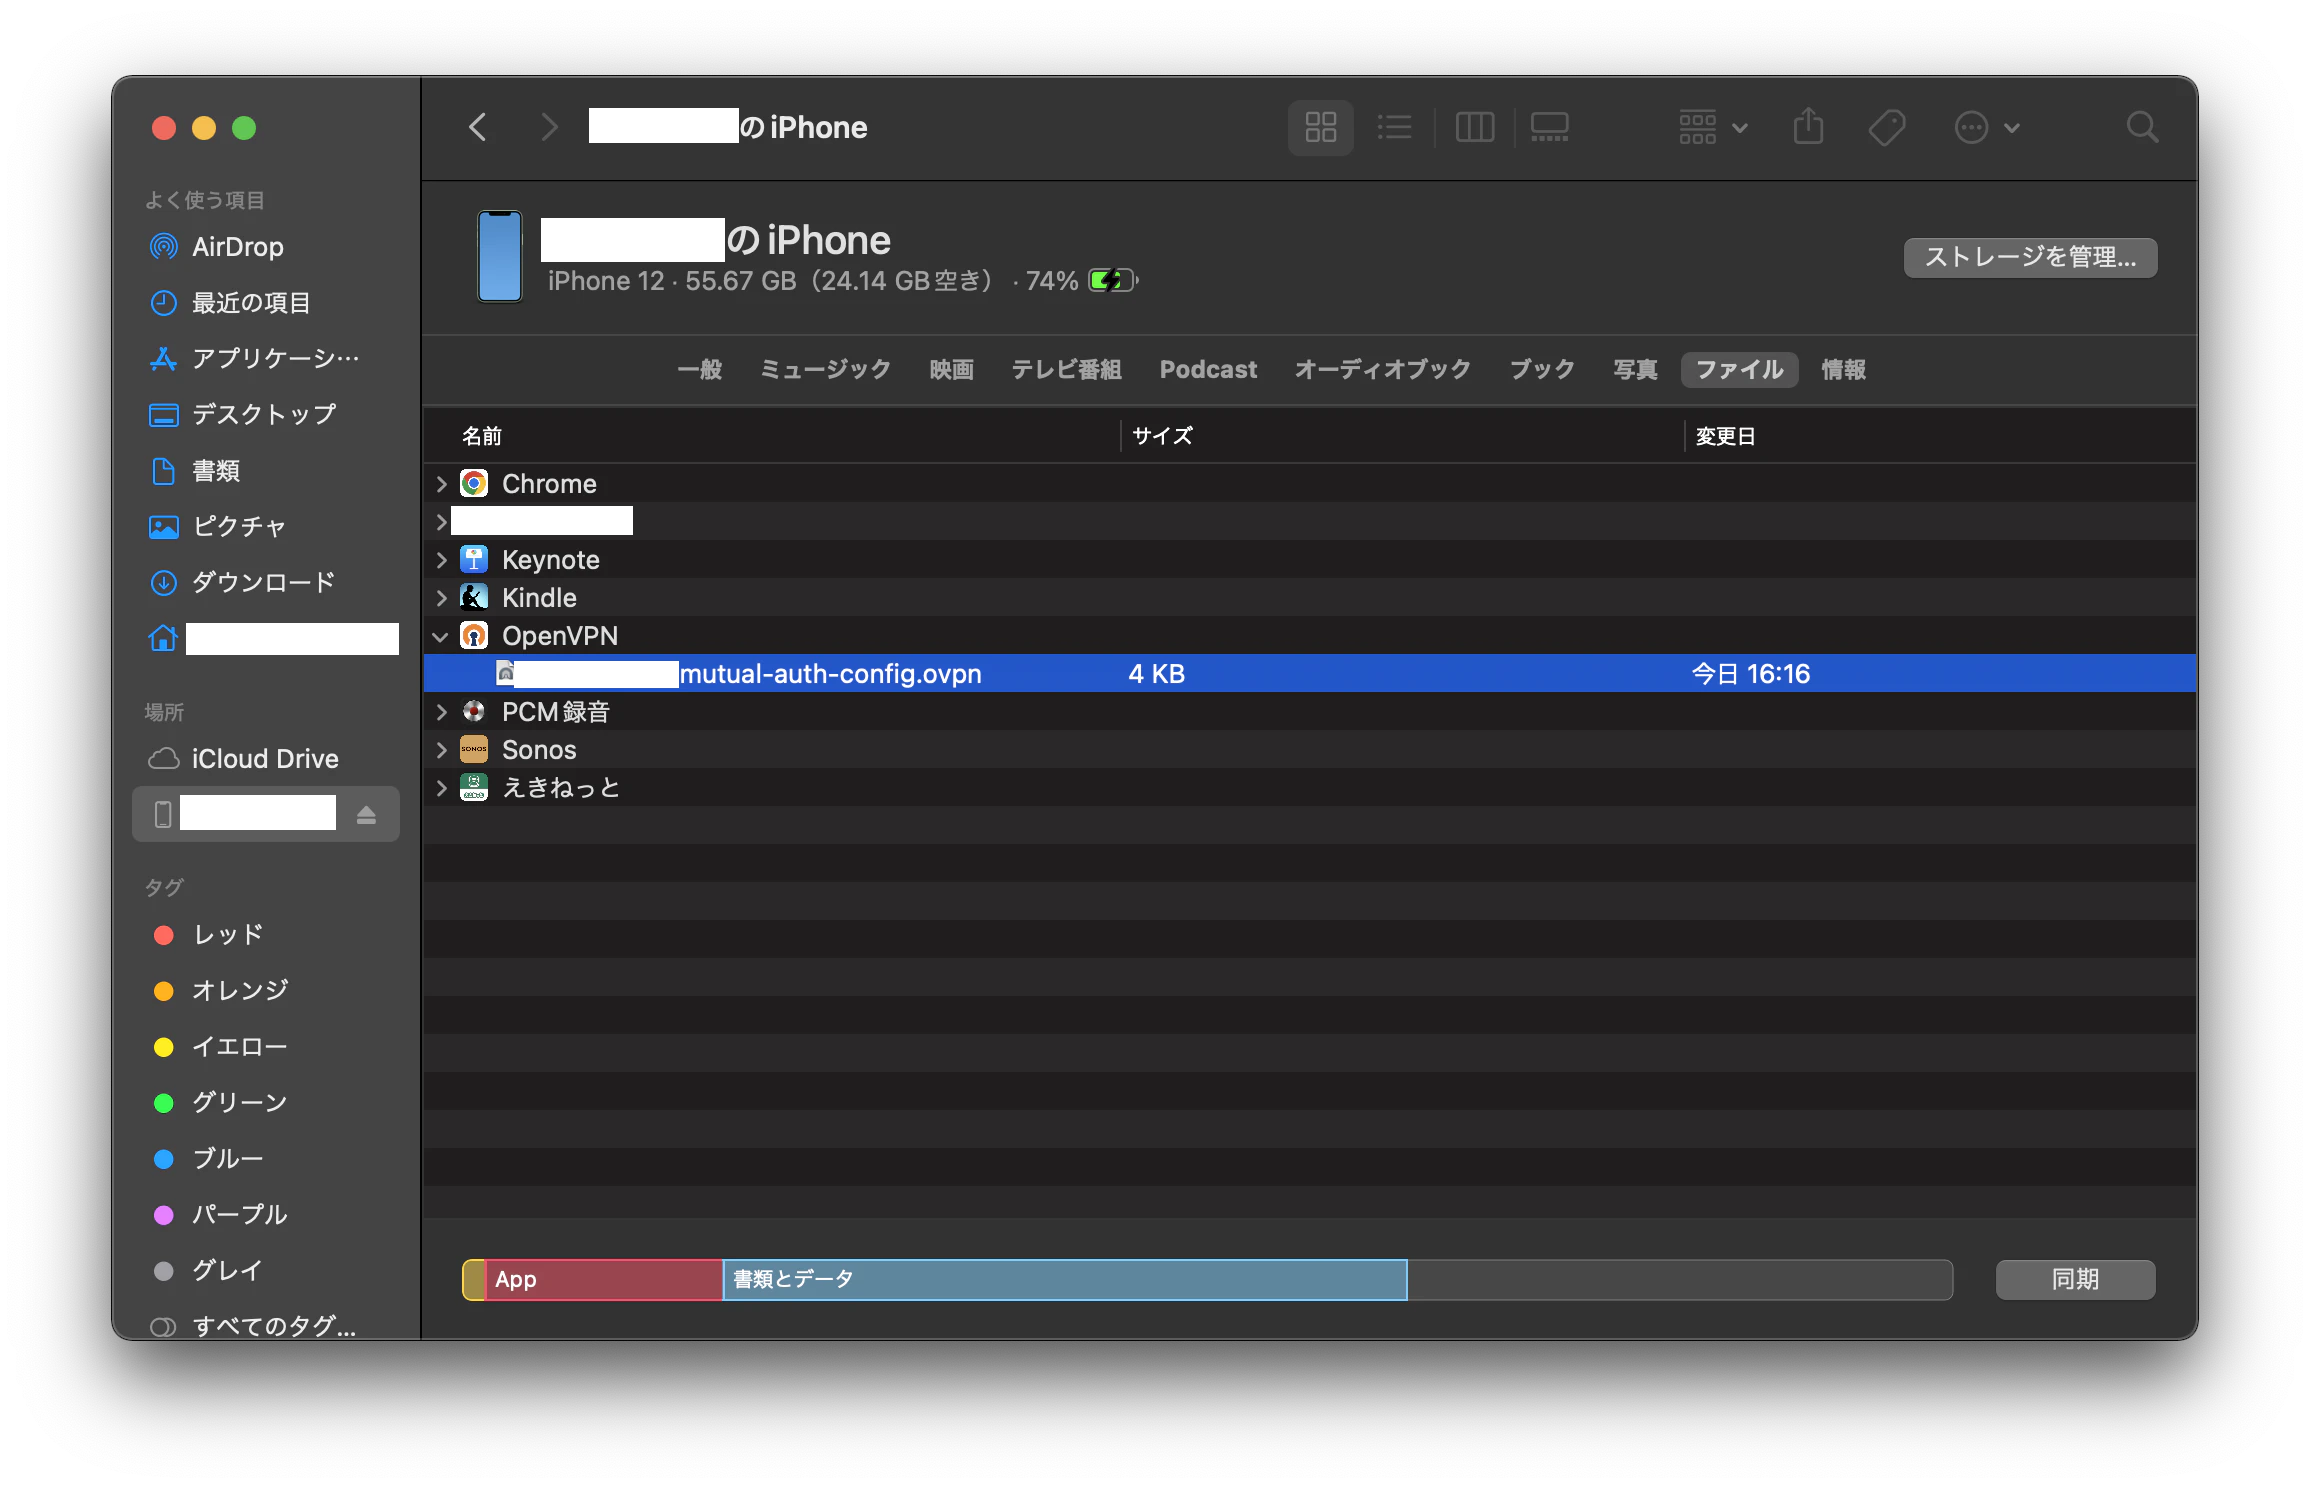Collapse the OpenVPN app folder
The width and height of the screenshot is (2310, 1488).
(x=441, y=636)
